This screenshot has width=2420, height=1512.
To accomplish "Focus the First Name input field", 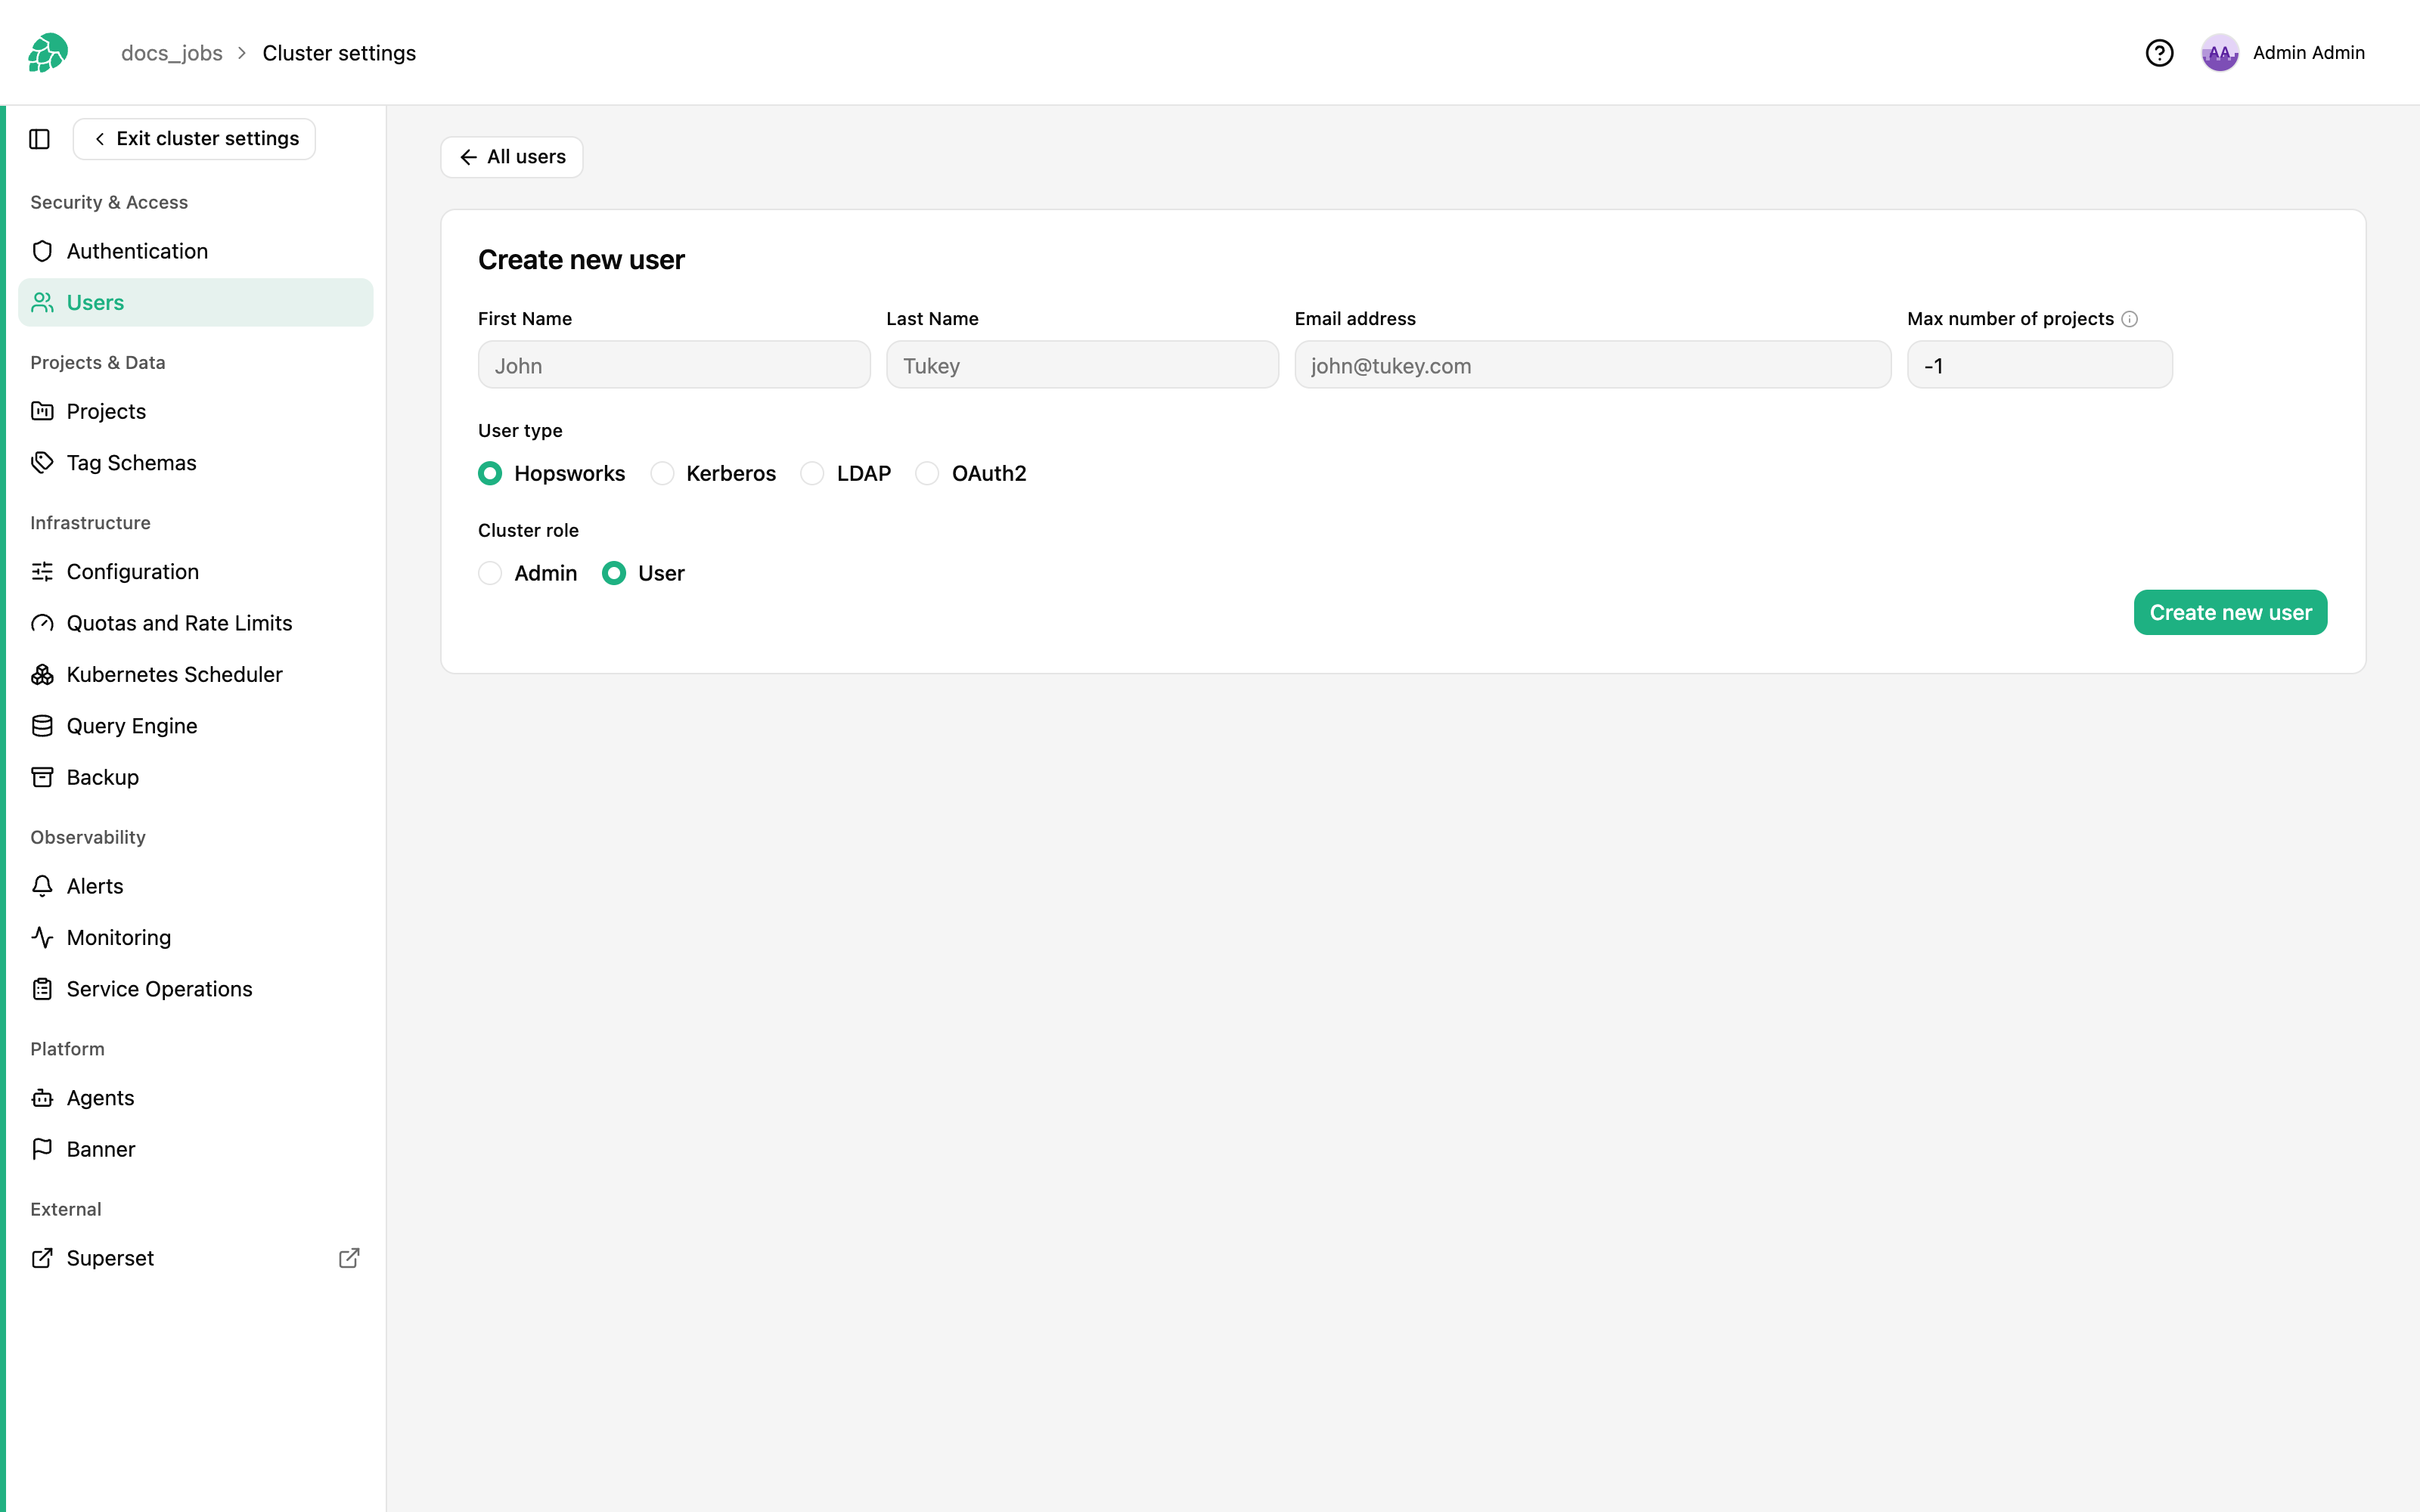I will tap(674, 365).
